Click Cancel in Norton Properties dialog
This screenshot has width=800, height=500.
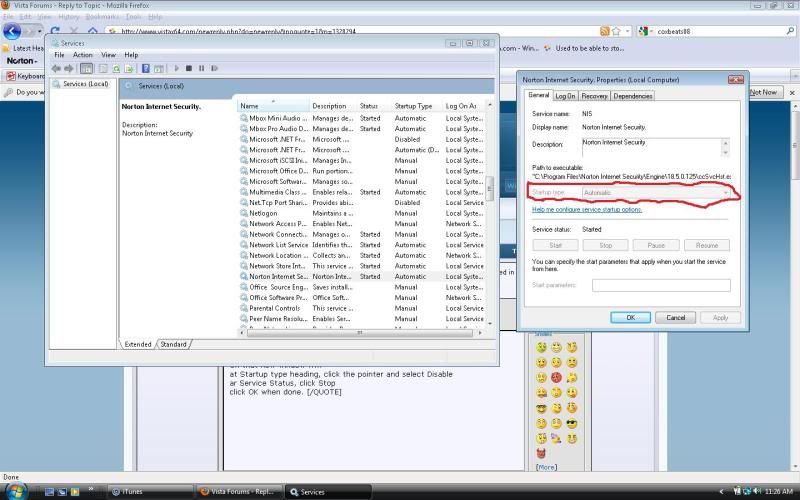676,318
